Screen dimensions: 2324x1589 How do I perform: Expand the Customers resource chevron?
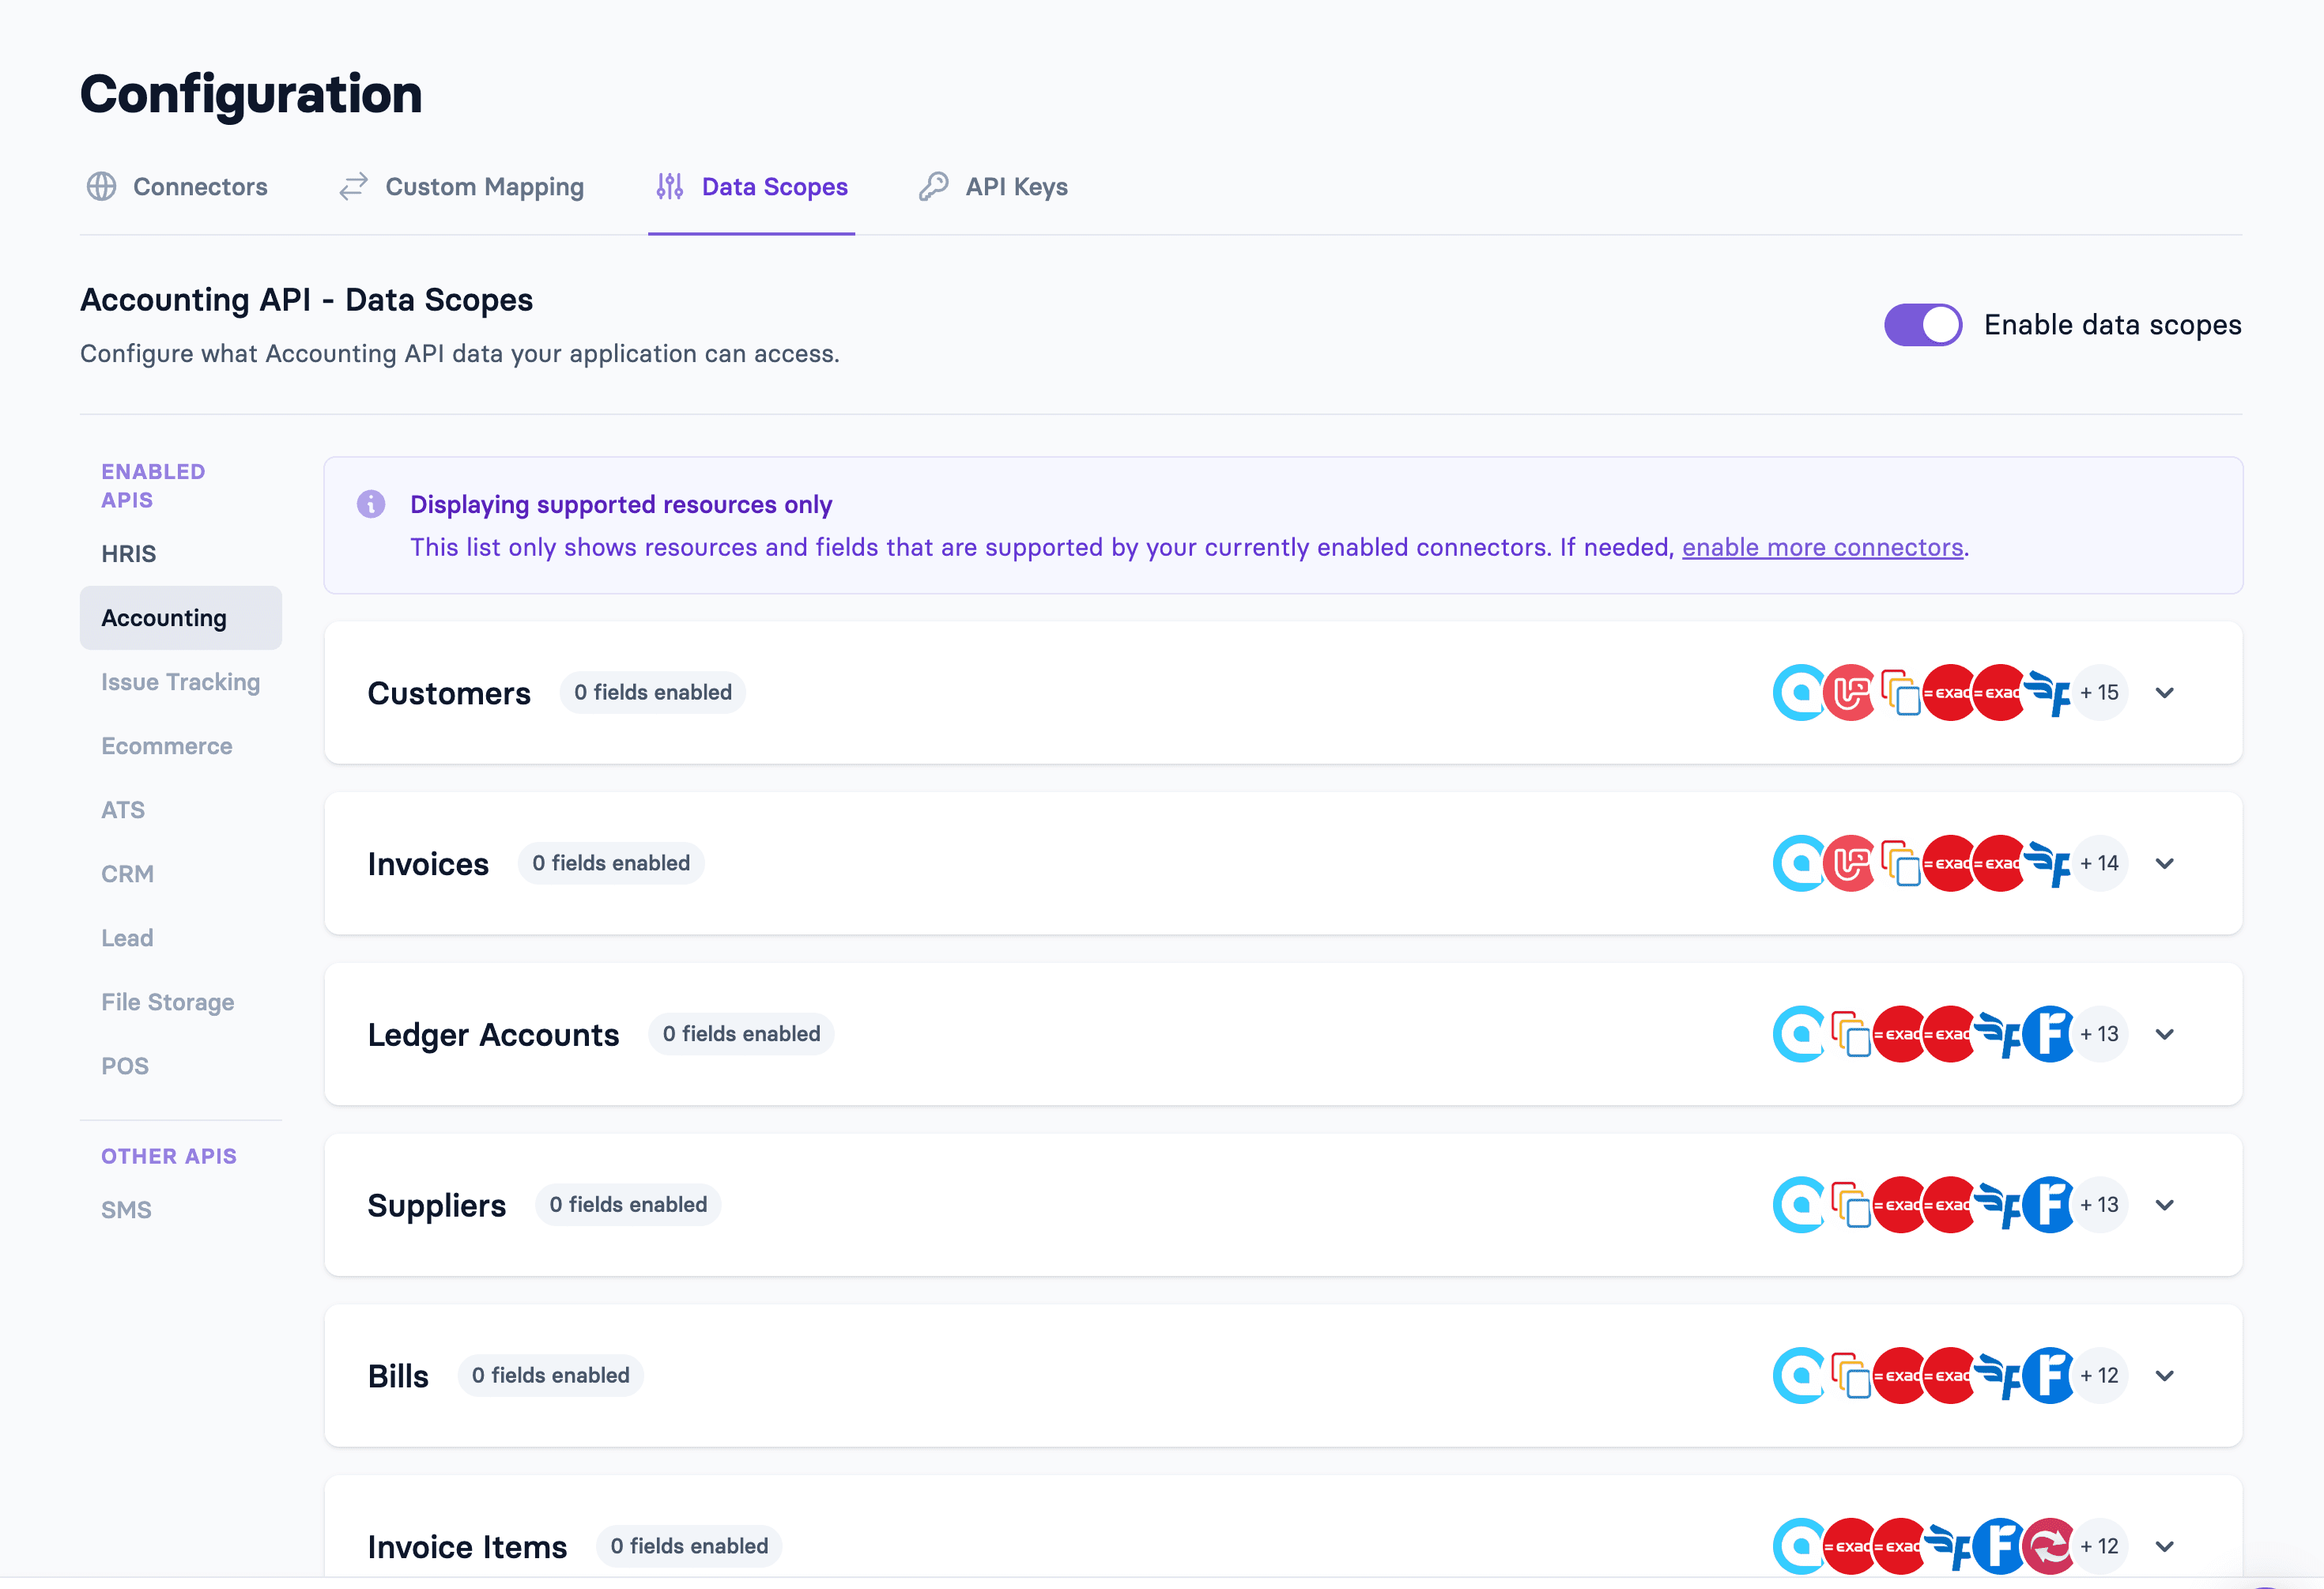pyautogui.click(x=2164, y=693)
